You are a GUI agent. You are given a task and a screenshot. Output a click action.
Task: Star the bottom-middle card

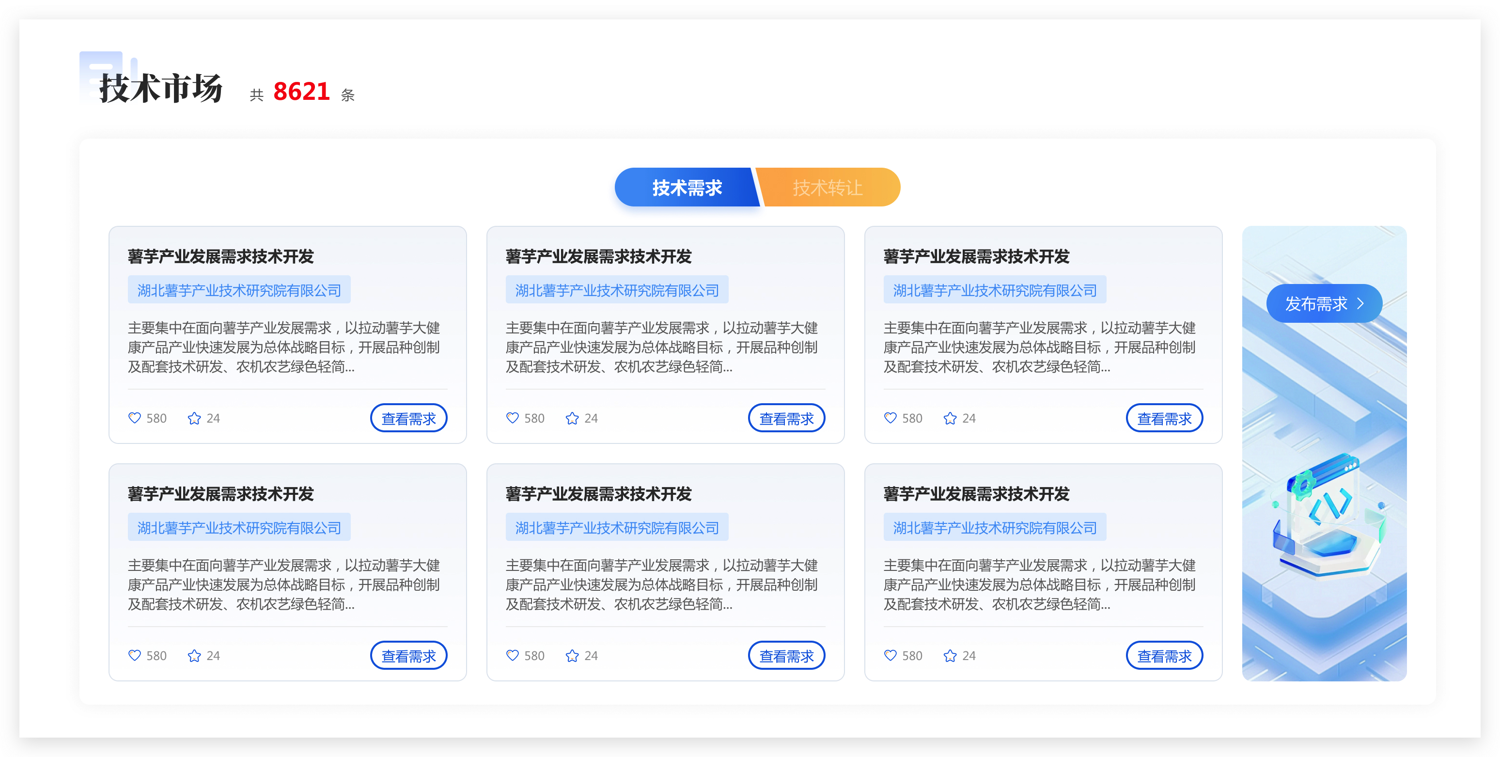(572, 656)
